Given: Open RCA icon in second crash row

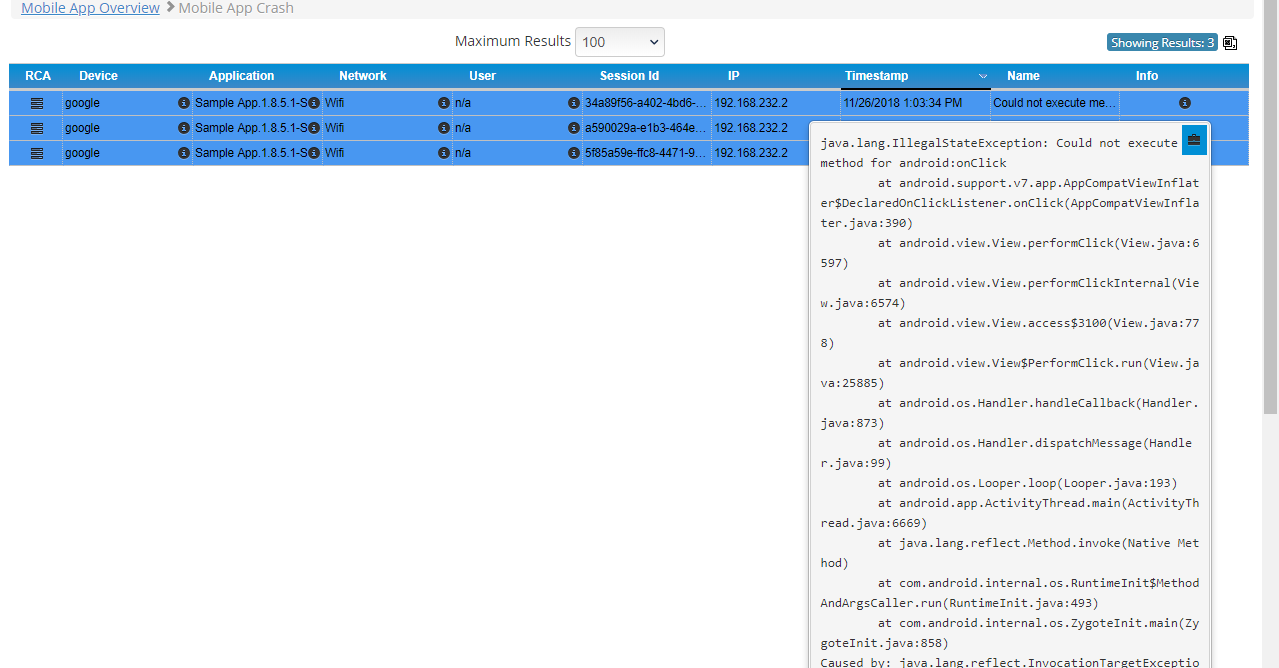Looking at the screenshot, I should click(37, 128).
